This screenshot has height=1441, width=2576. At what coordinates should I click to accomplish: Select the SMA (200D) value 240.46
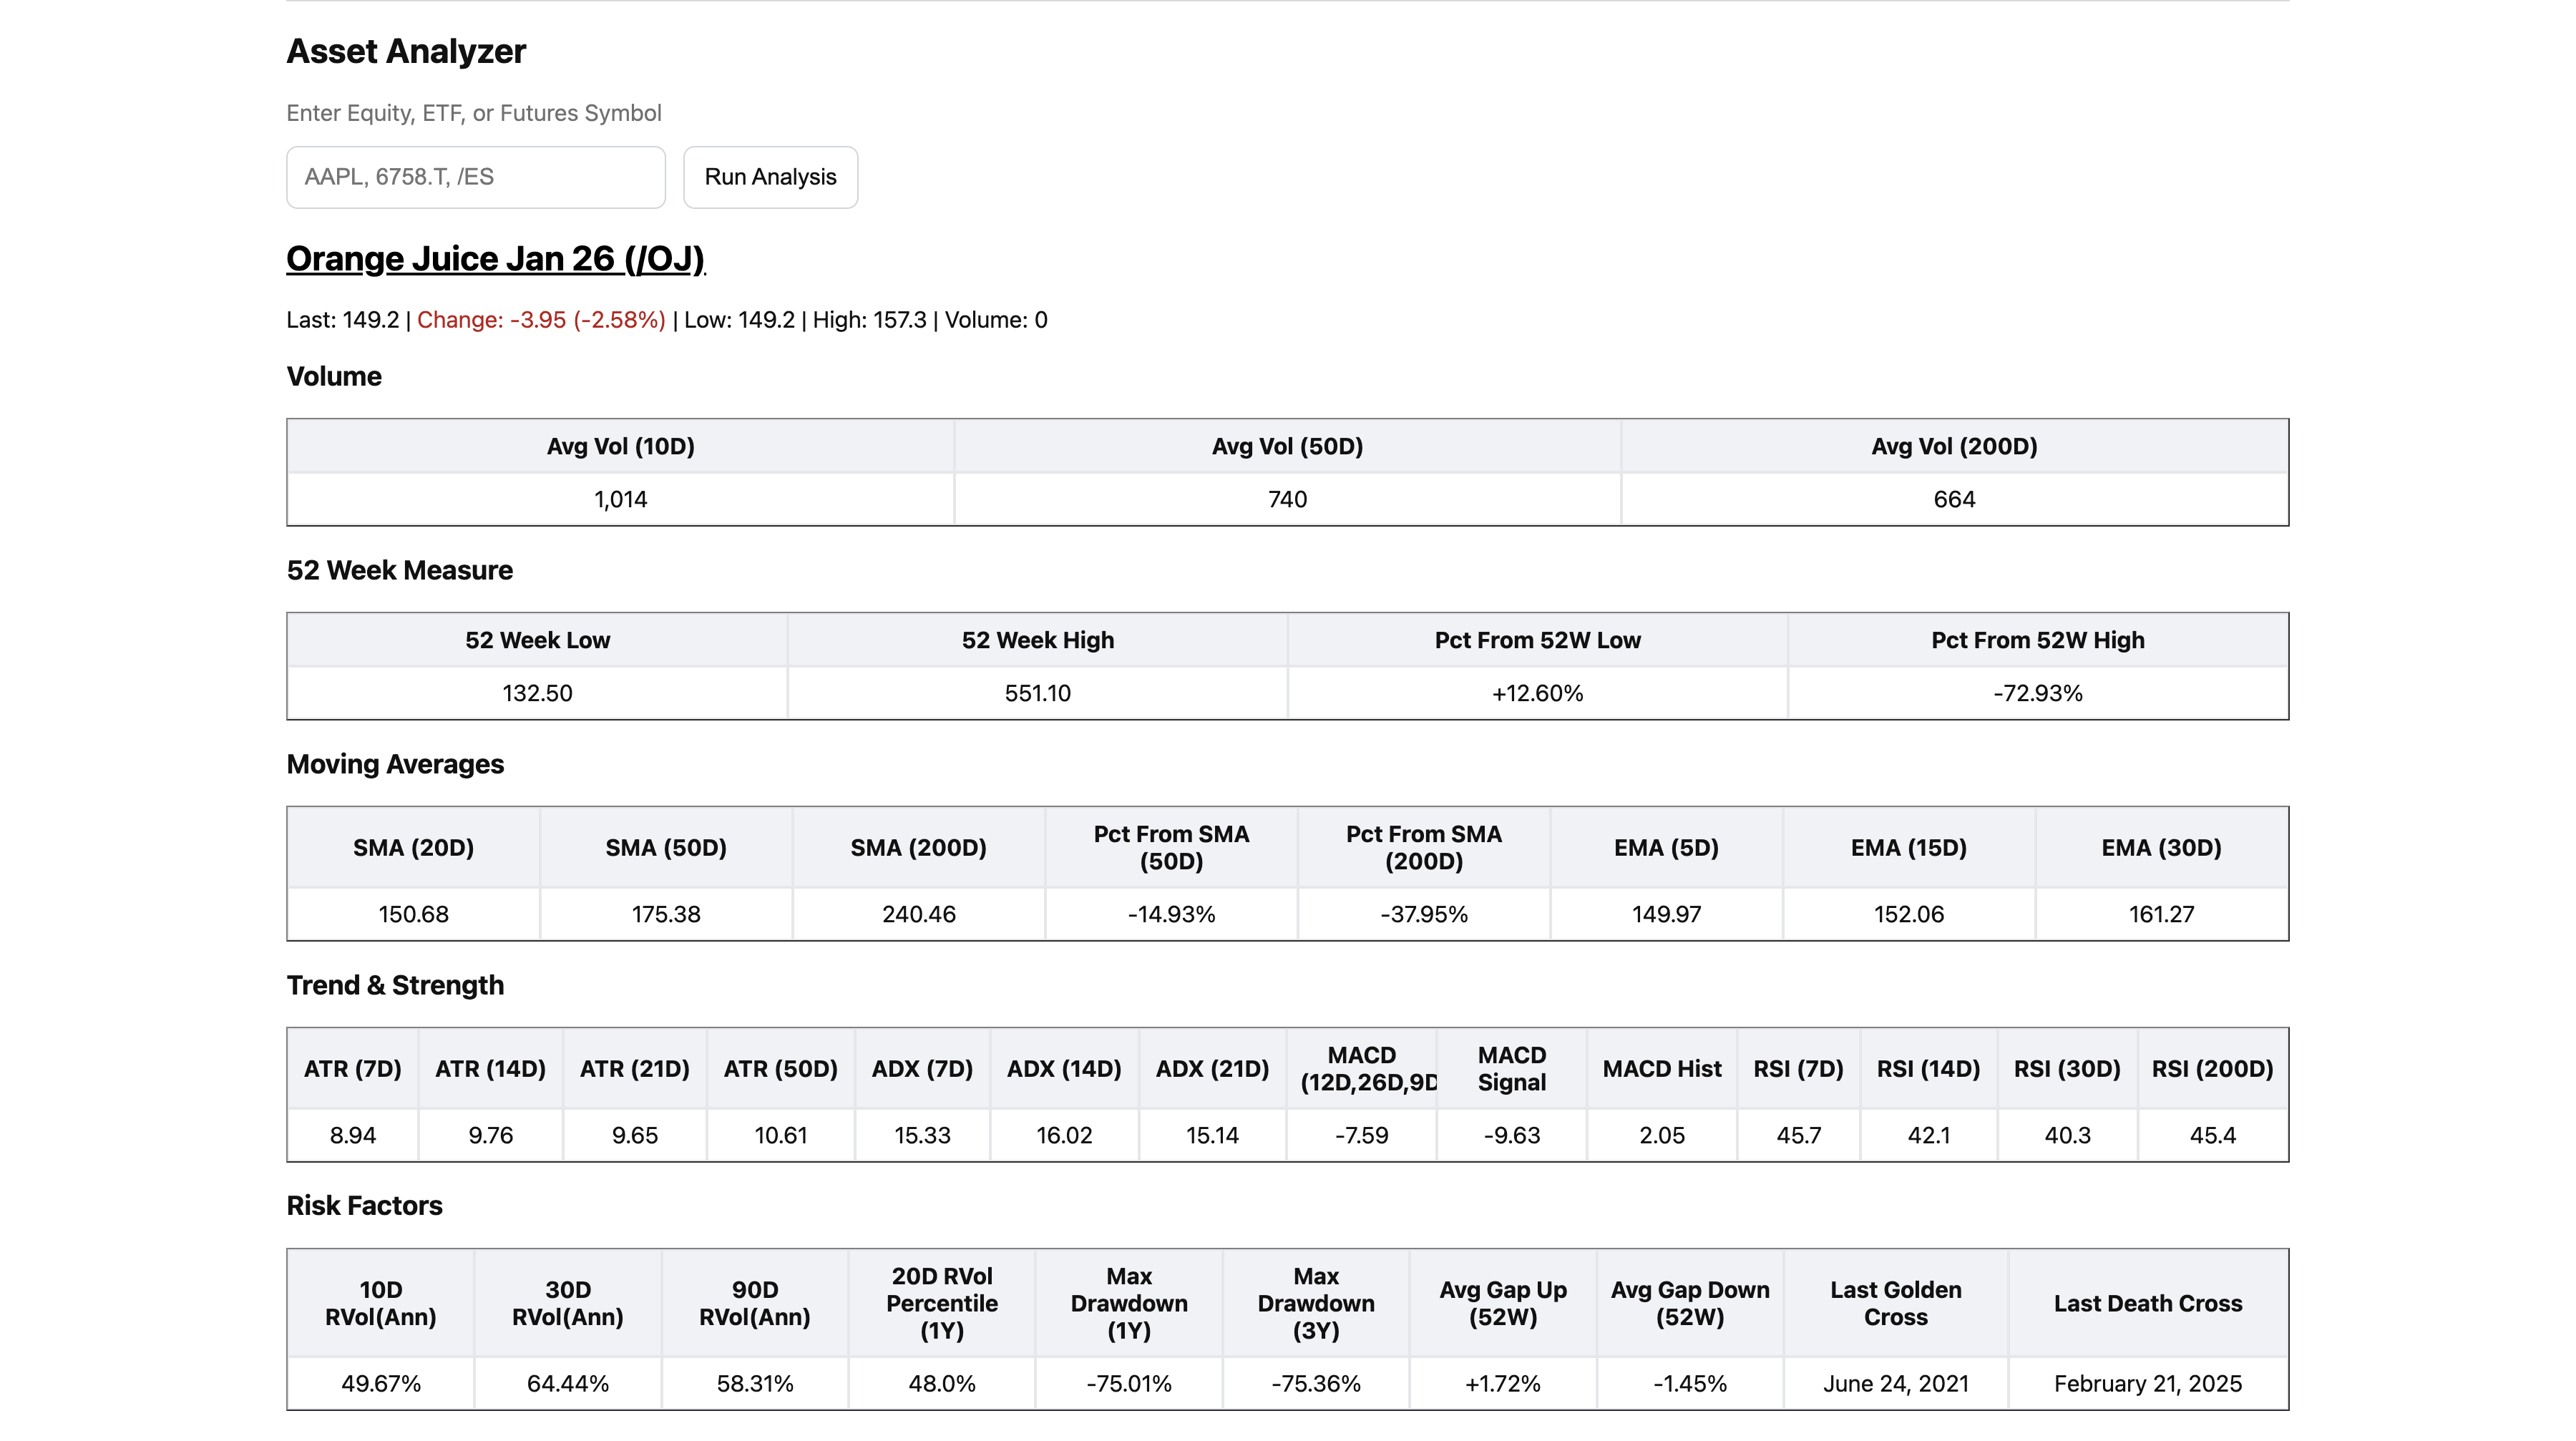click(918, 914)
